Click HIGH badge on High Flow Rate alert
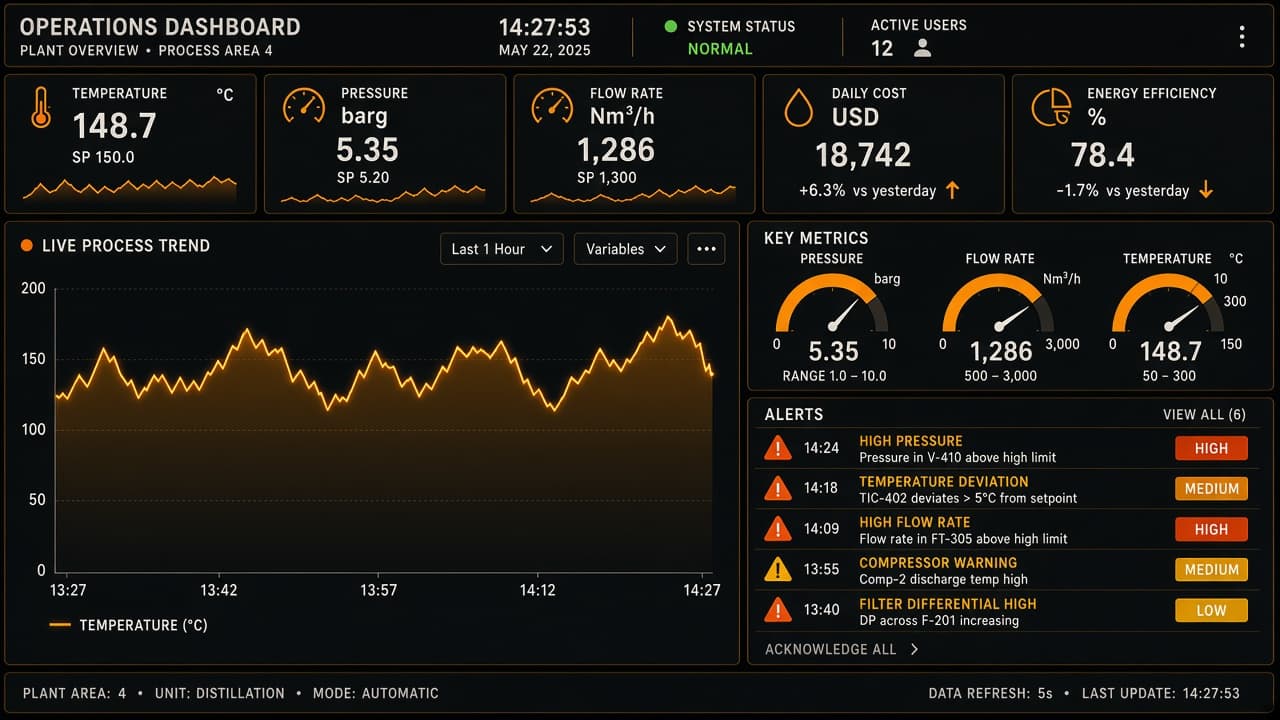 point(1211,529)
